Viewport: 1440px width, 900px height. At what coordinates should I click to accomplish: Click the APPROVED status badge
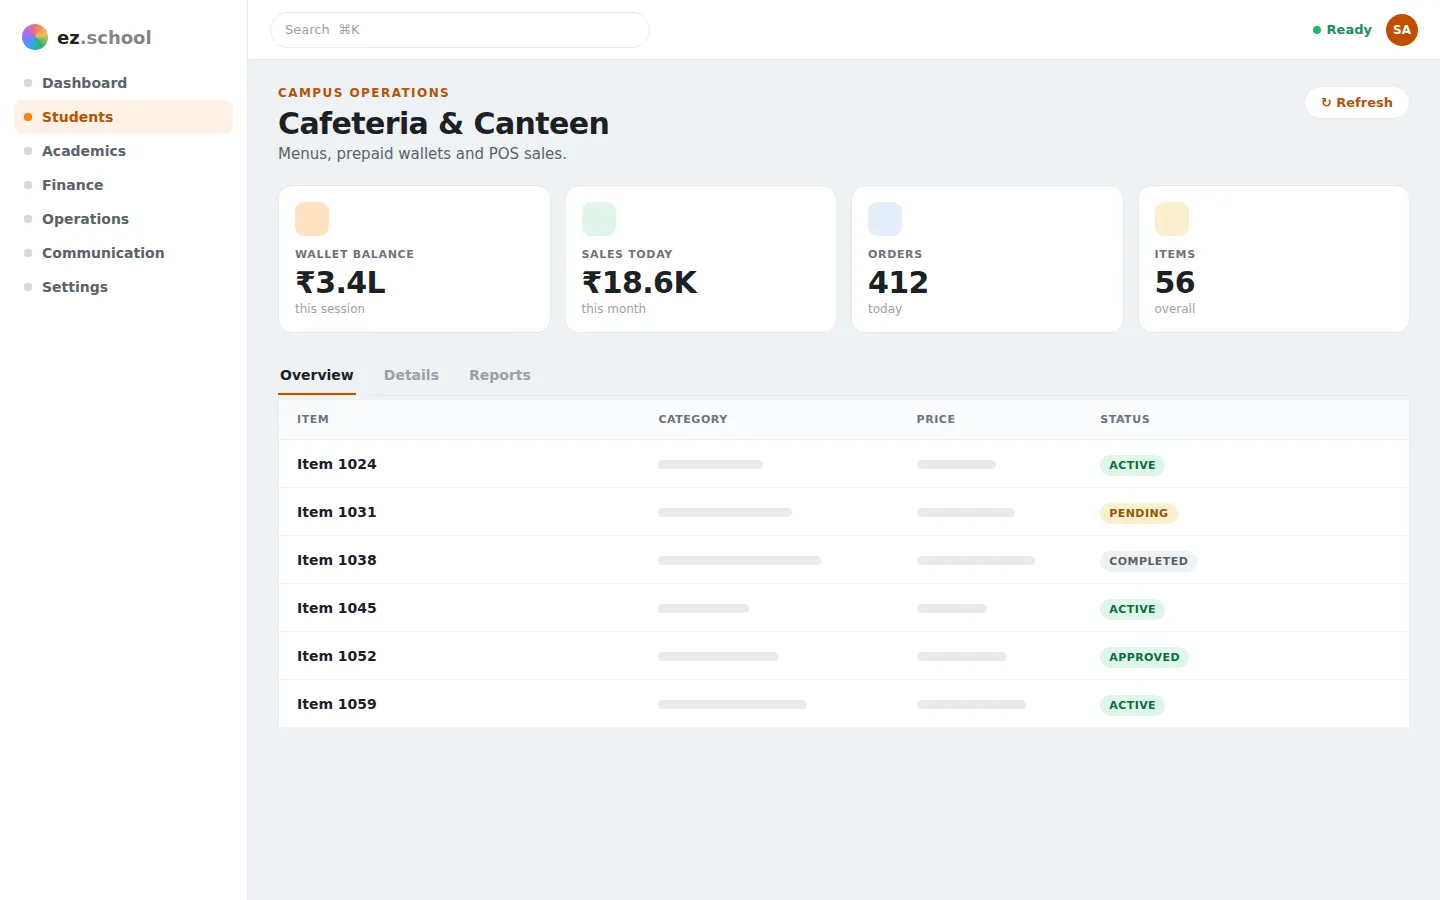[x=1144, y=657]
